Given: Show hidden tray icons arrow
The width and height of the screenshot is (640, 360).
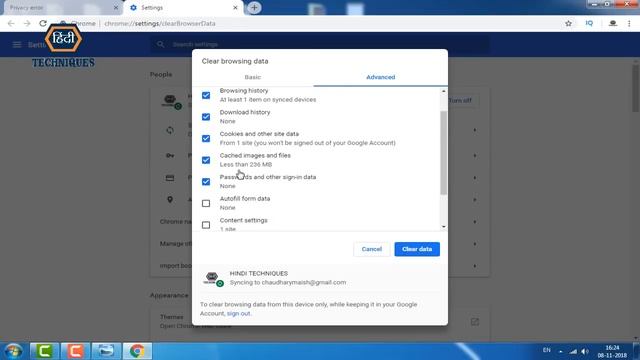Looking at the screenshot, I should tap(560, 351).
